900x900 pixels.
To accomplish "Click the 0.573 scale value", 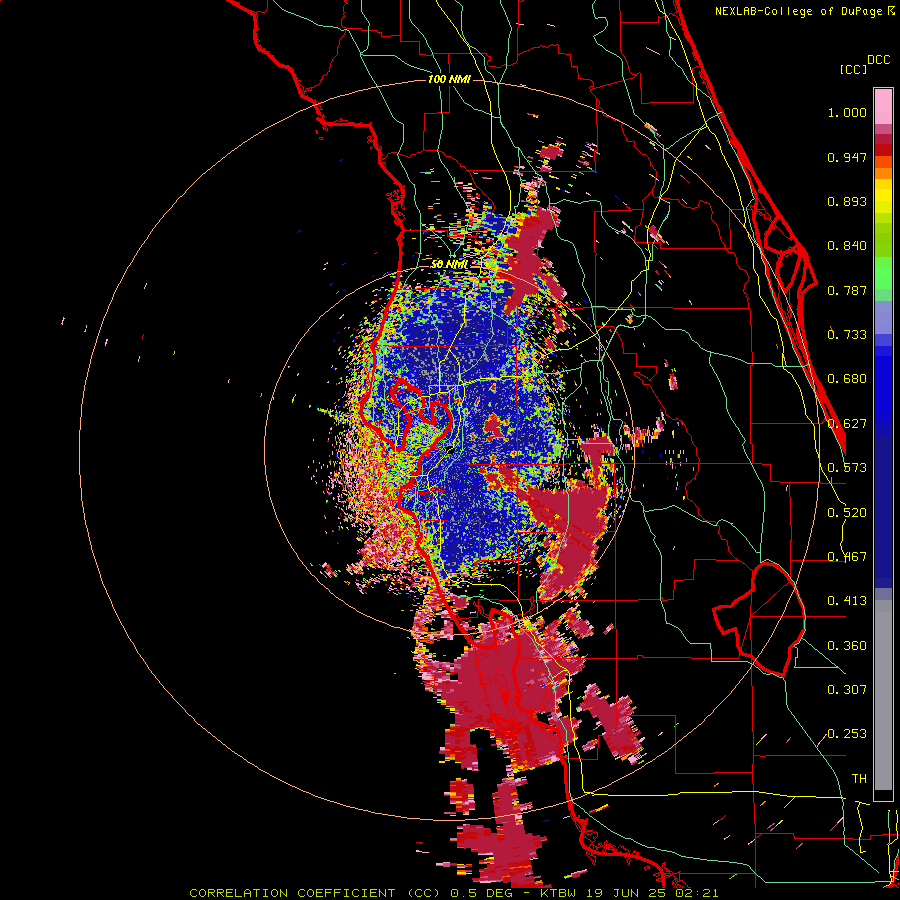I will pyautogui.click(x=847, y=468).
